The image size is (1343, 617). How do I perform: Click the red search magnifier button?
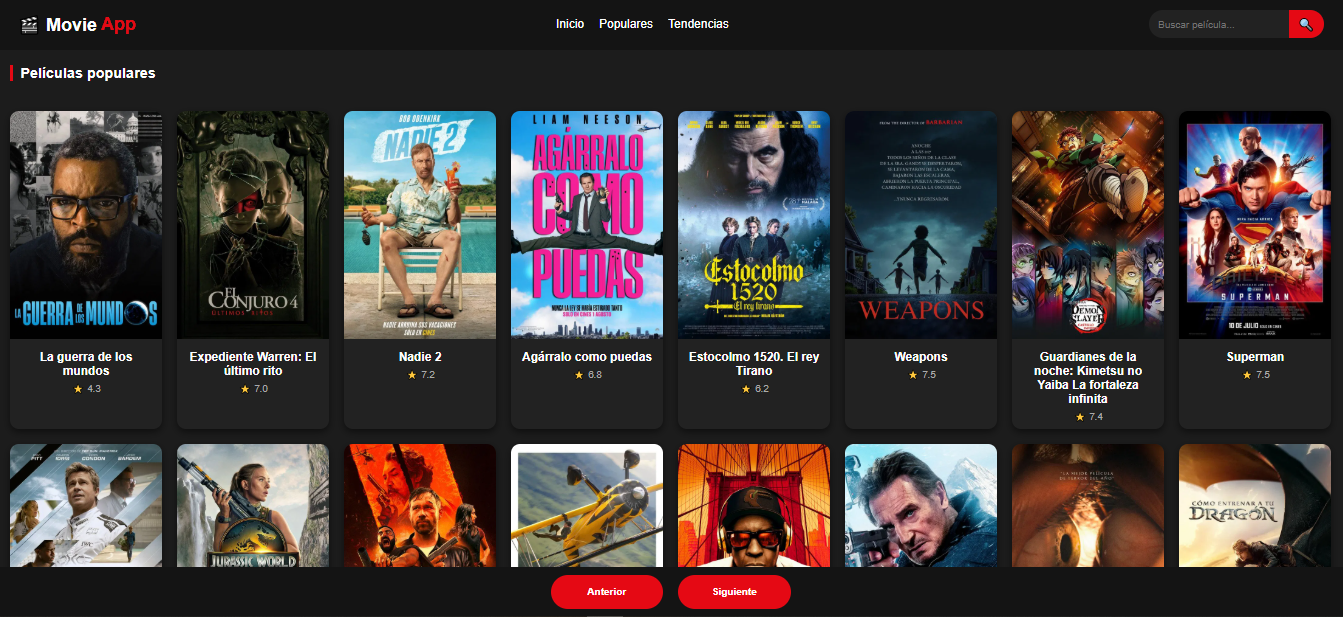(x=1306, y=24)
